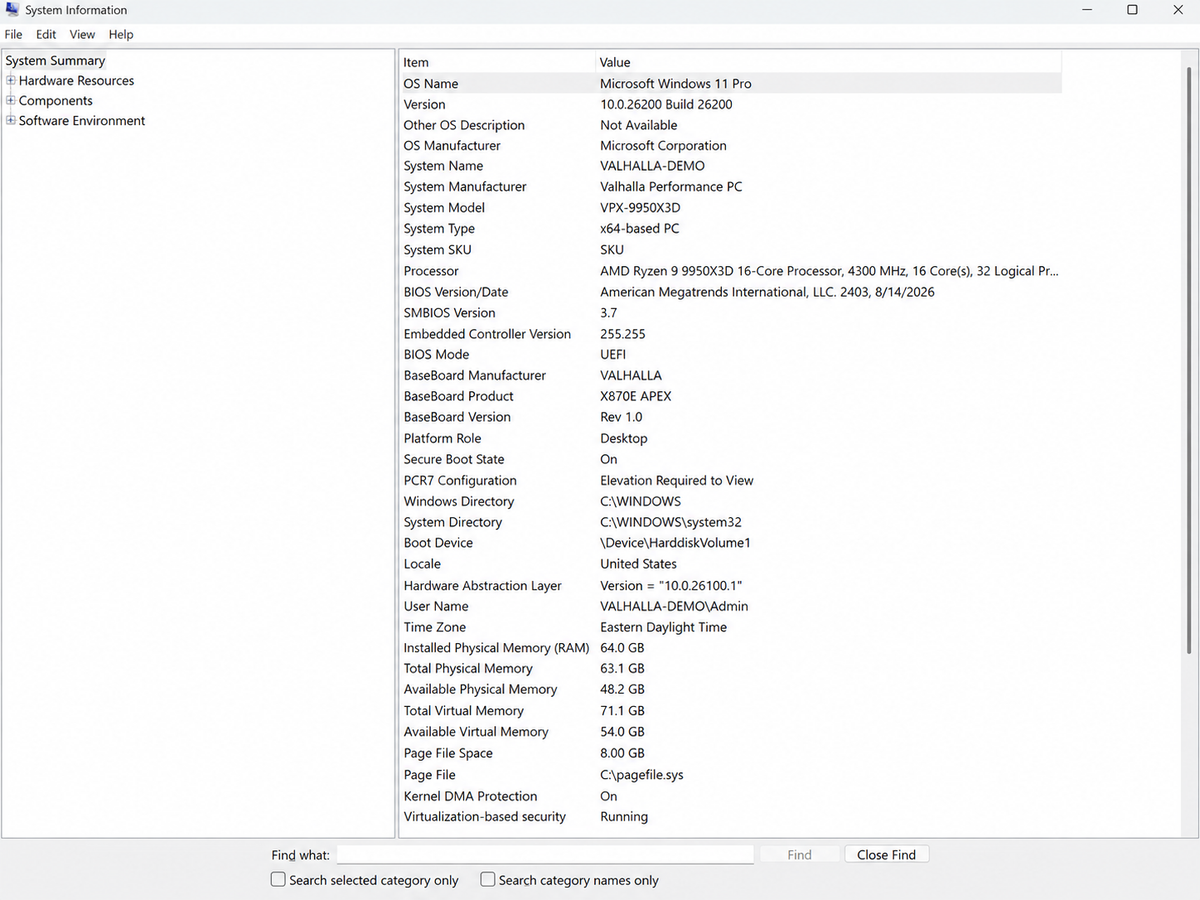1200x900 pixels.
Task: Open the View menu
Action: click(82, 34)
